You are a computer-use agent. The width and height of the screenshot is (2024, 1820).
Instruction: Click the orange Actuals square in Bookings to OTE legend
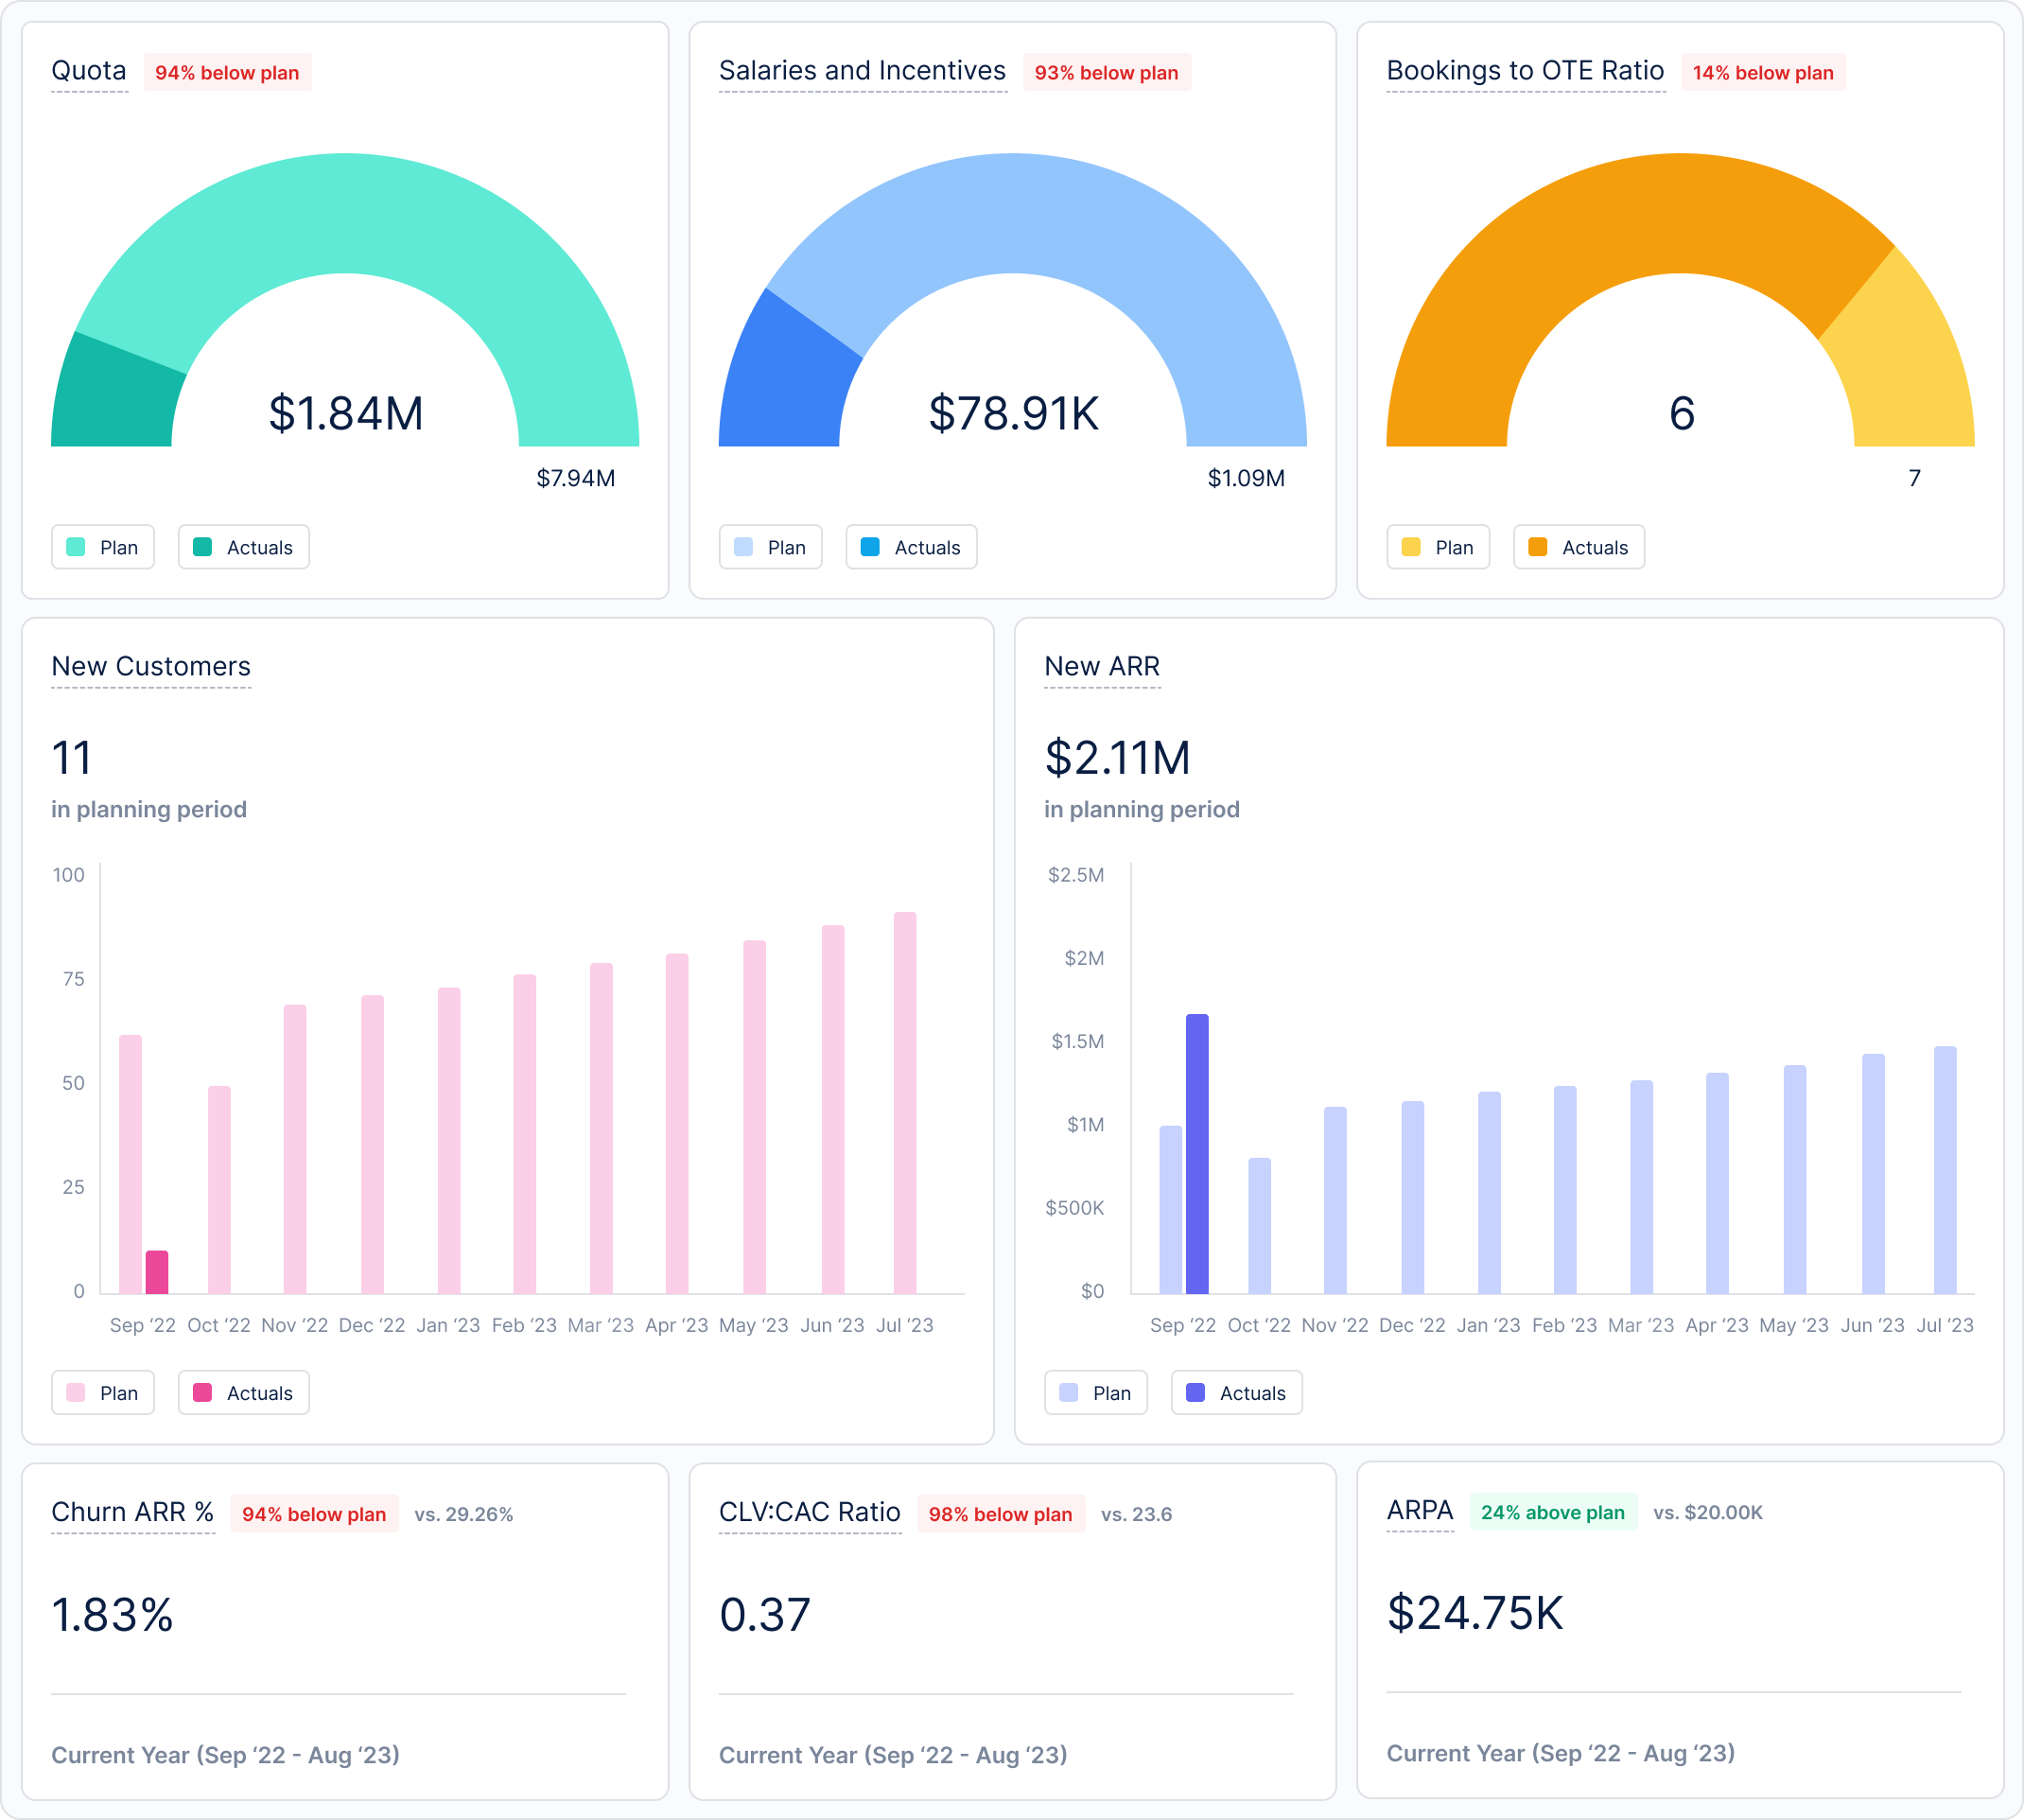[1539, 547]
